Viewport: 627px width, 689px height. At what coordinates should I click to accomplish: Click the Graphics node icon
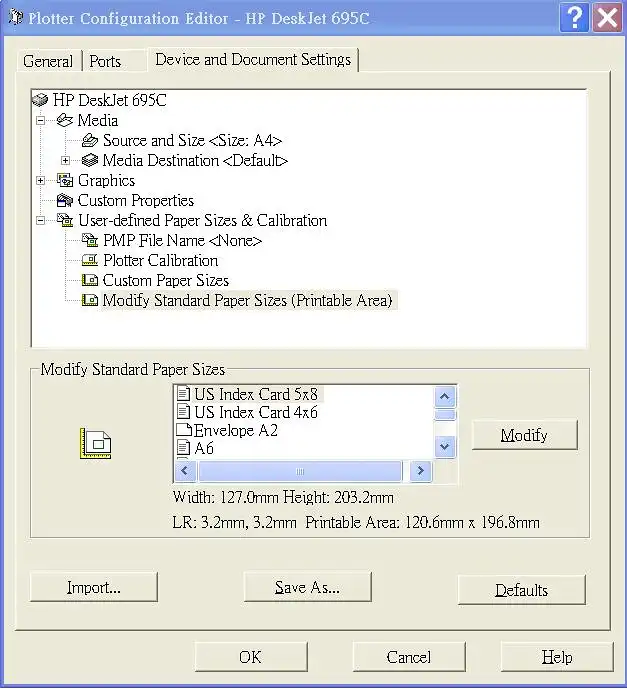(x=65, y=180)
